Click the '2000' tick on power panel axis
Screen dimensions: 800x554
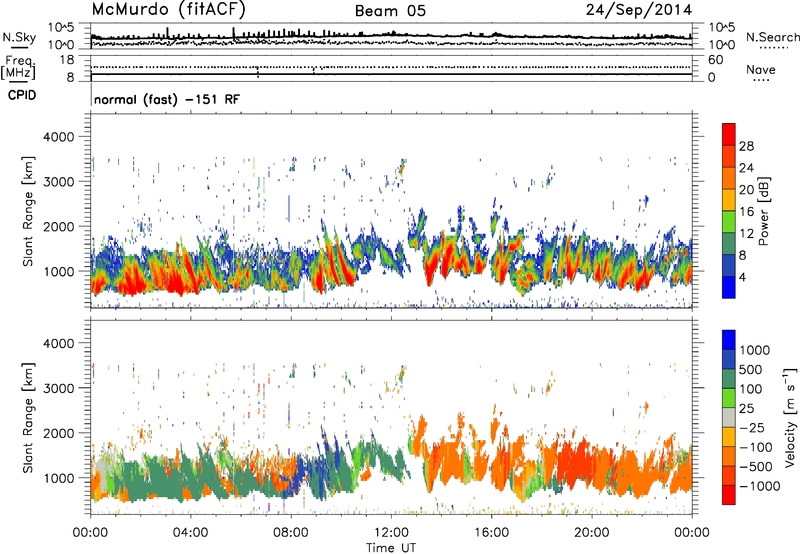(x=59, y=226)
